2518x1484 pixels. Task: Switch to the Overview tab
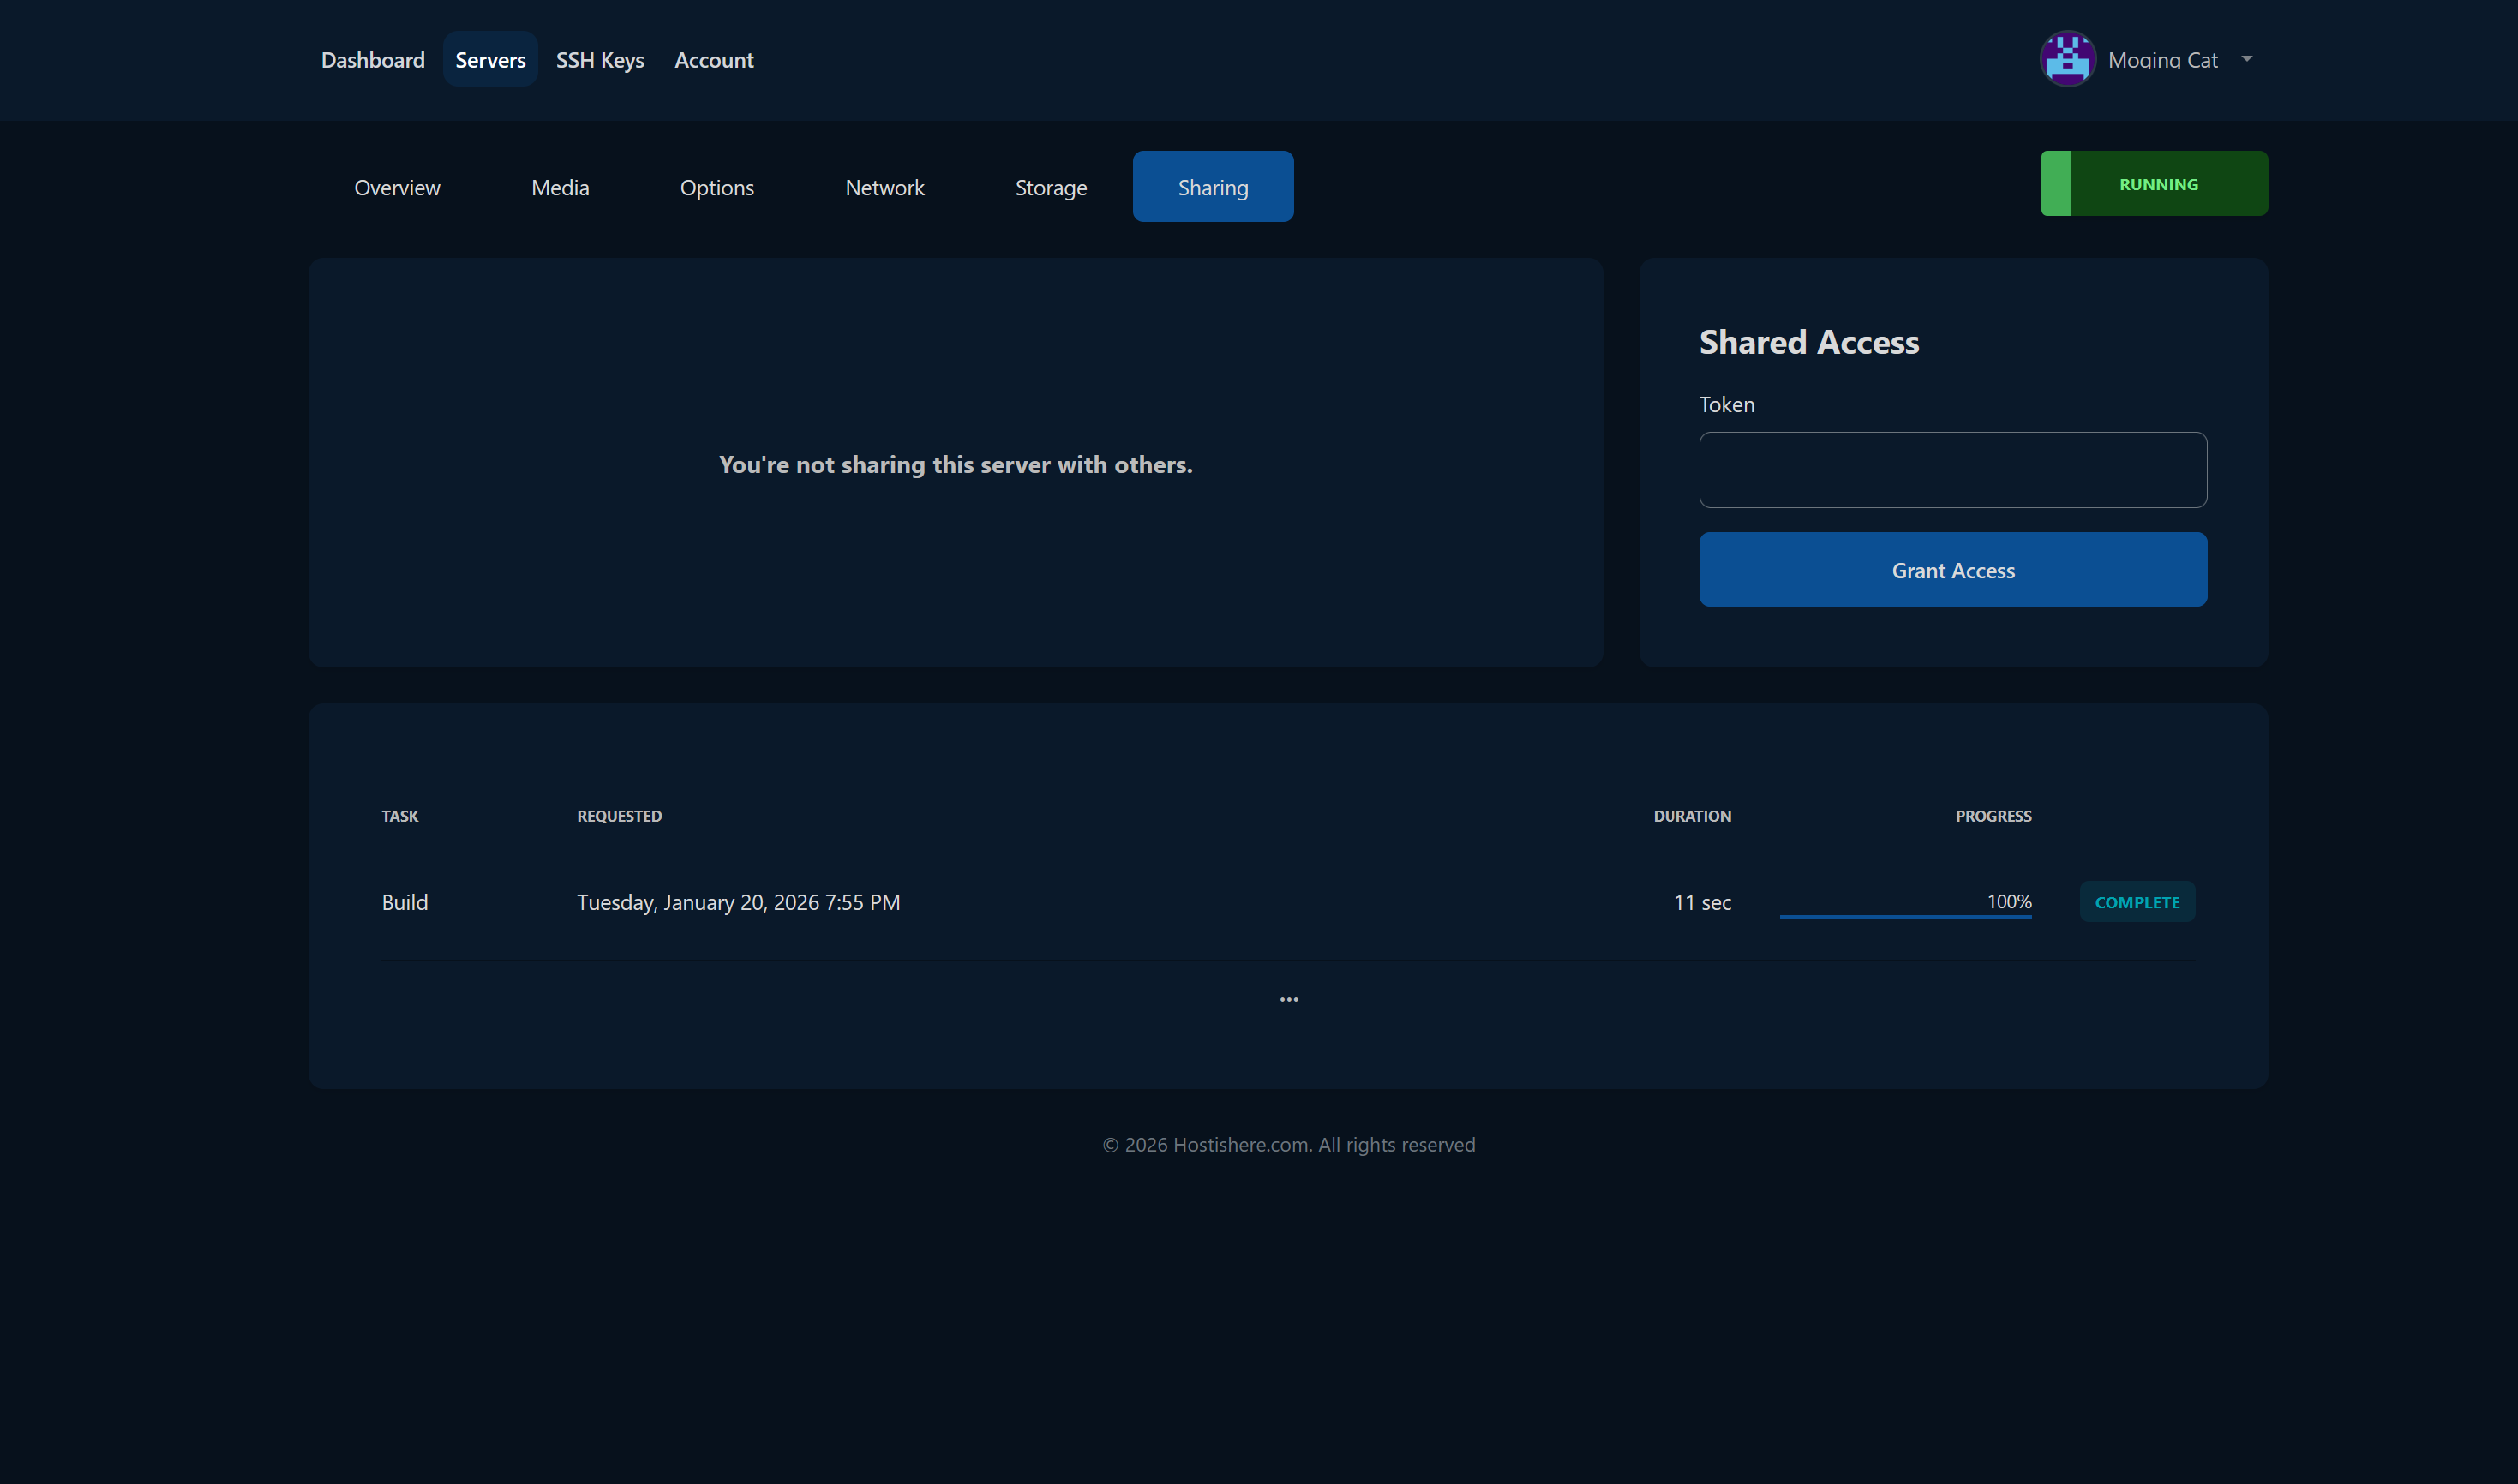tap(396, 187)
